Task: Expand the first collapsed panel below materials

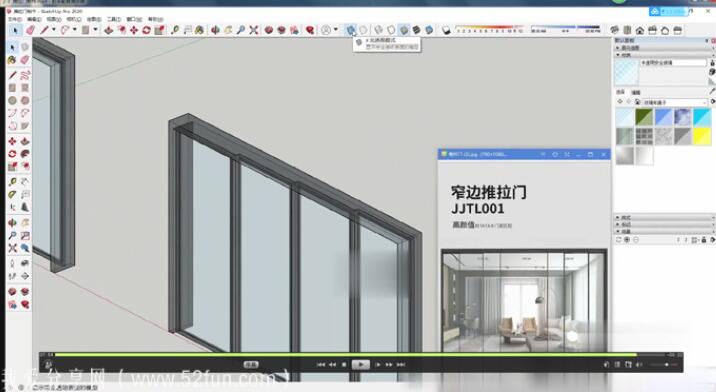Action: point(664,218)
